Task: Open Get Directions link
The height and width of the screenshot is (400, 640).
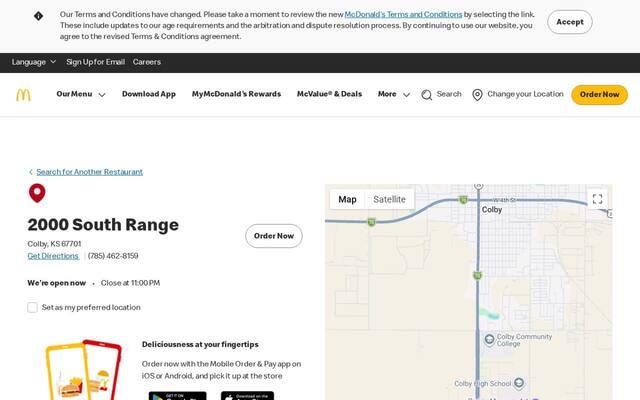Action: point(53,256)
